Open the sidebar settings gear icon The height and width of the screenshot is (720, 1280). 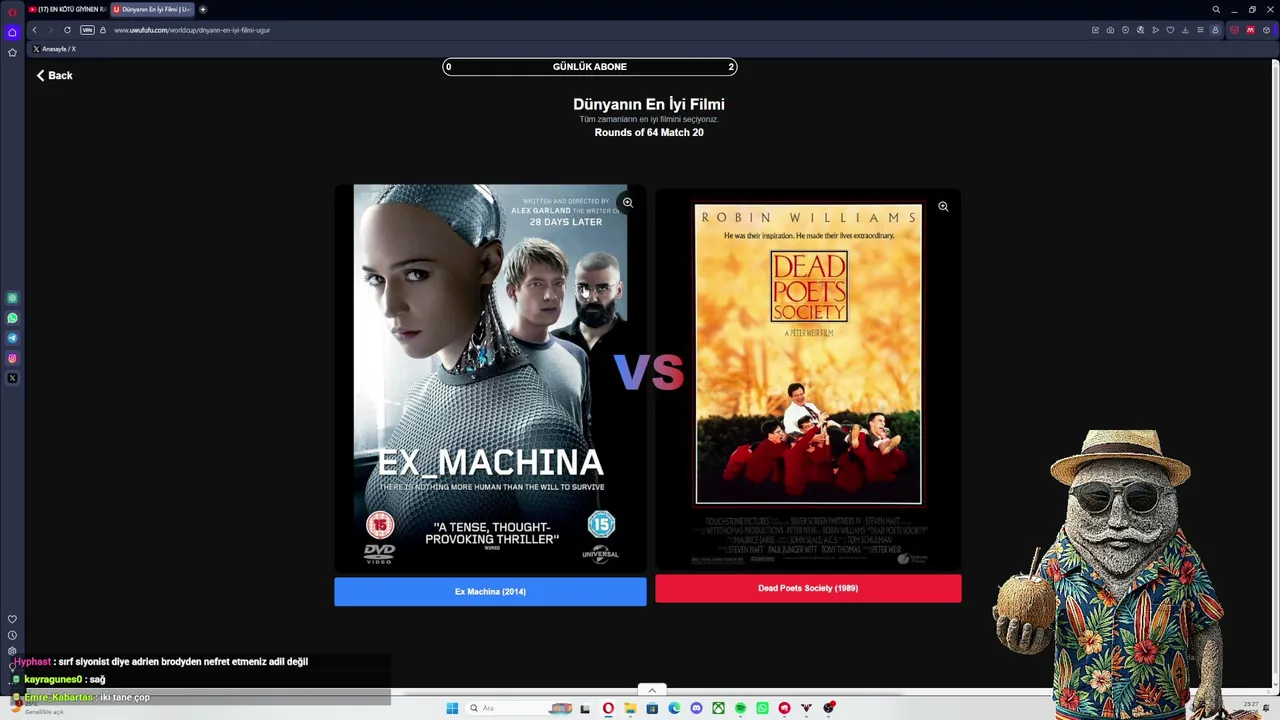(x=12, y=651)
